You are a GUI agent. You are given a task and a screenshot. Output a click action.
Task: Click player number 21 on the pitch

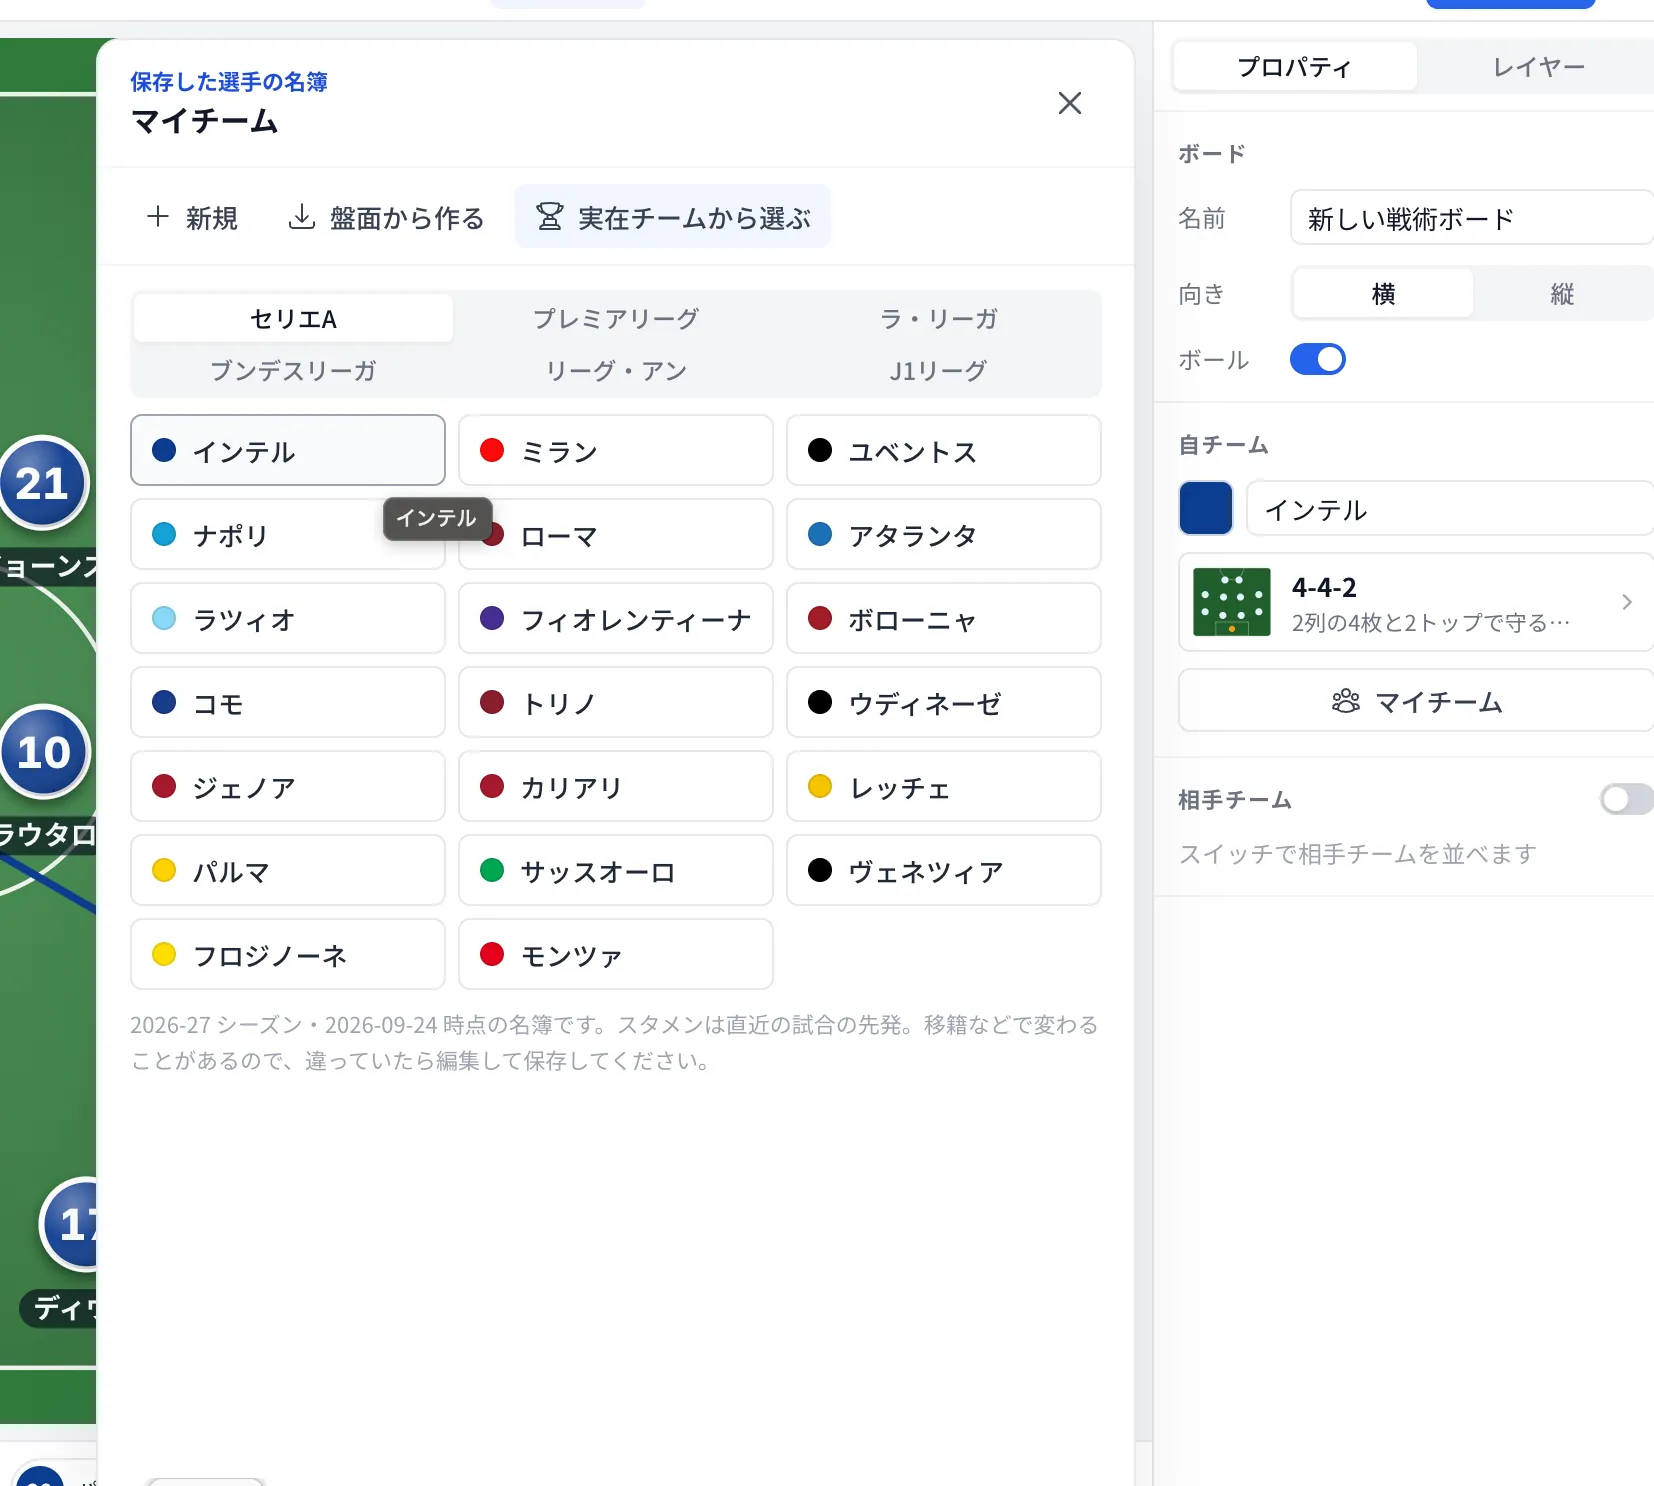(43, 483)
